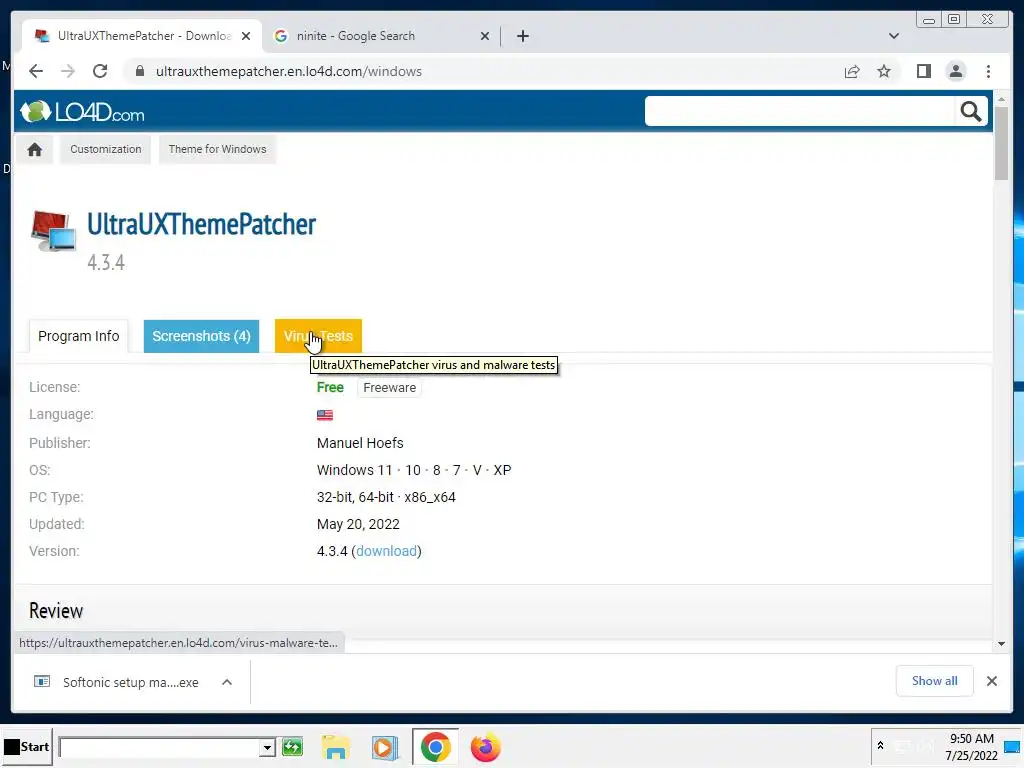Open the Customization breadcrumb
1024x768 pixels.
(x=106, y=150)
